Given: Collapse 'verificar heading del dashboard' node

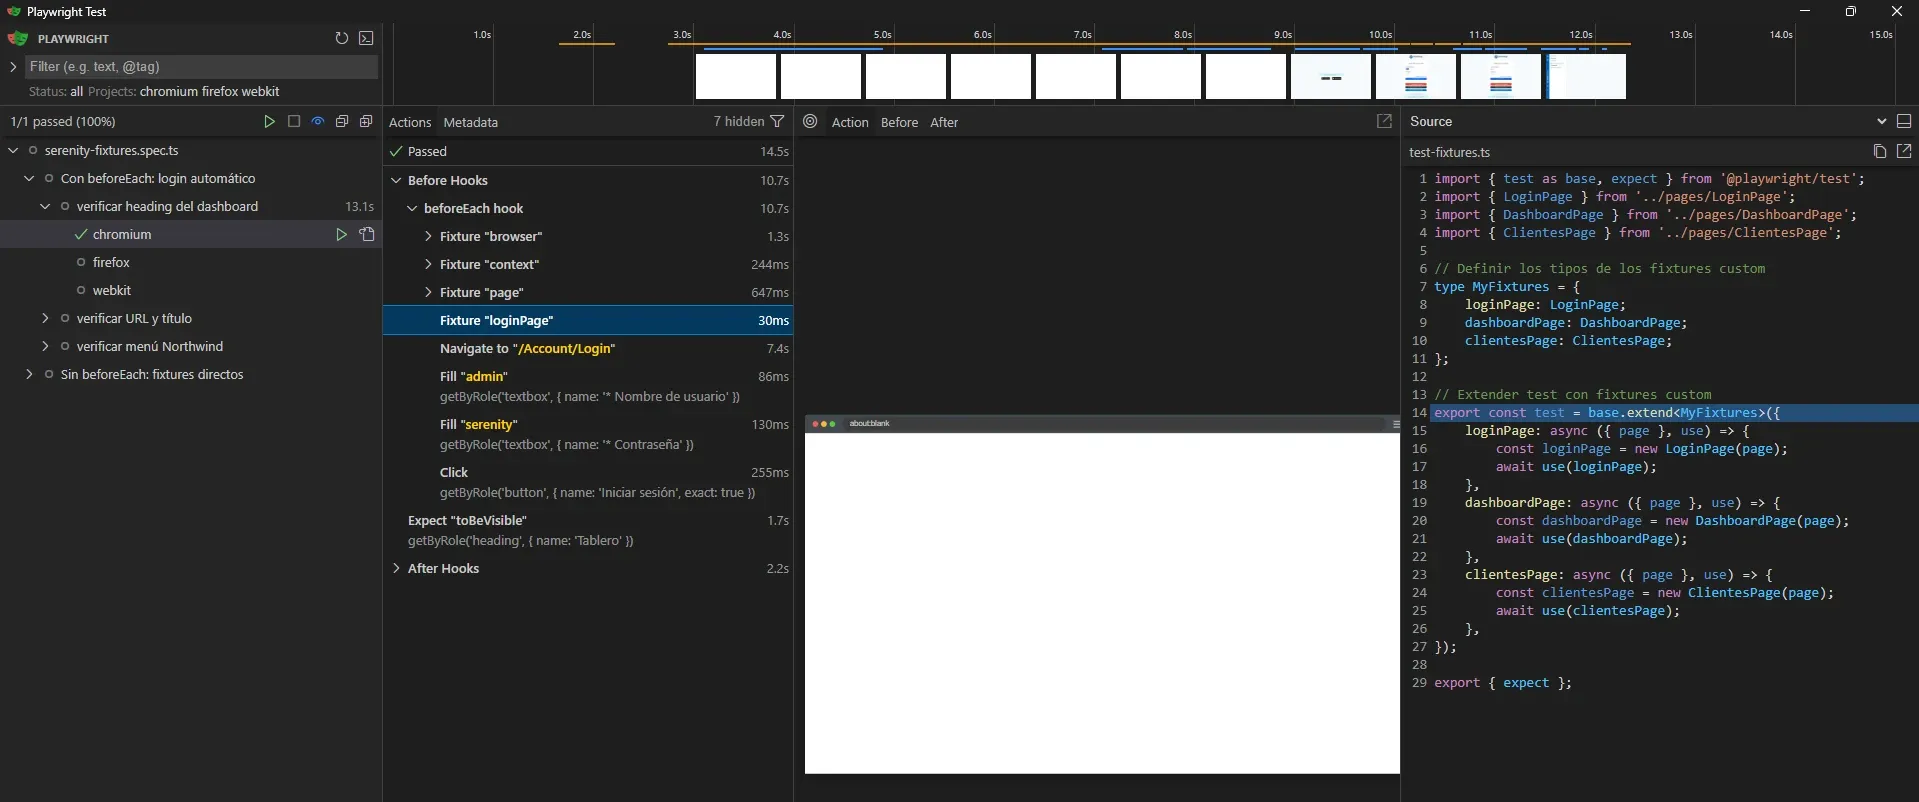Looking at the screenshot, I should tap(45, 206).
